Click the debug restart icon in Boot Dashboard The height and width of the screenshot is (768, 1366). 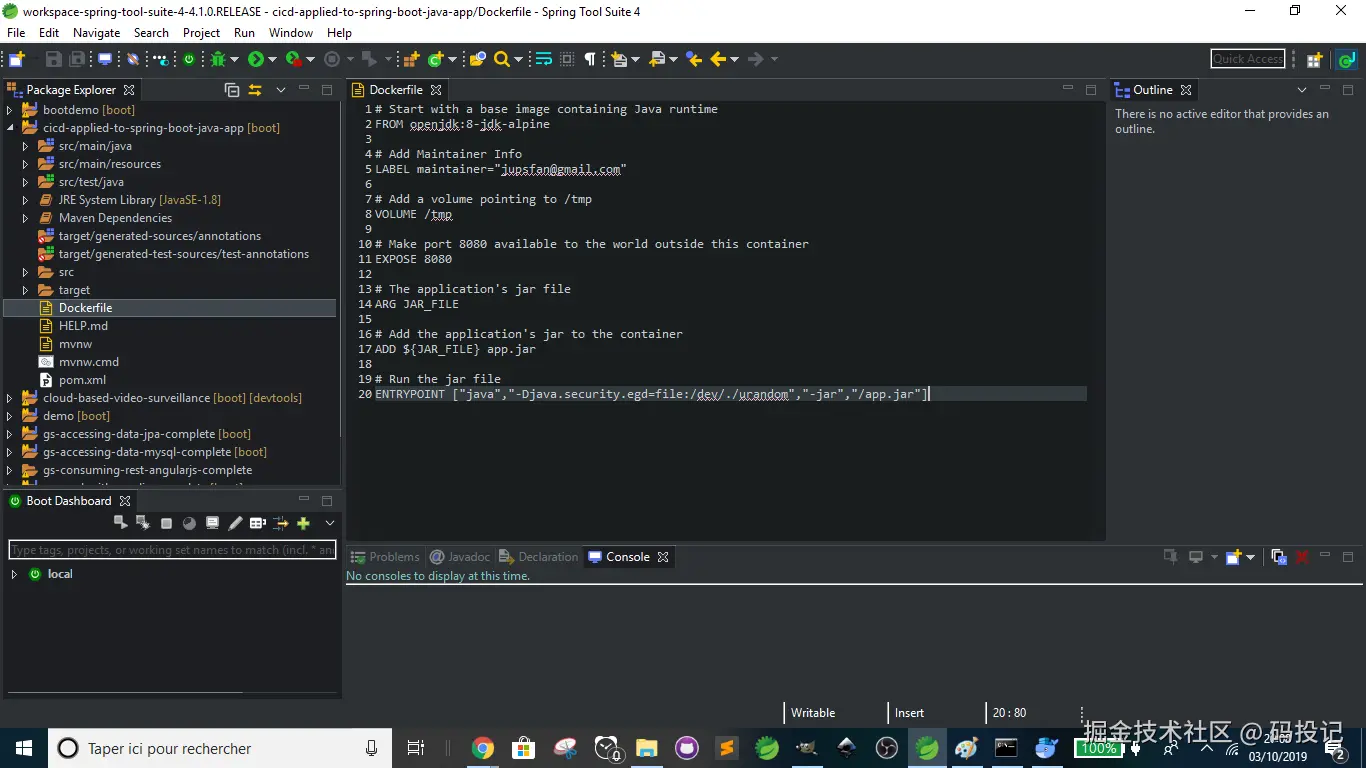tap(143, 523)
